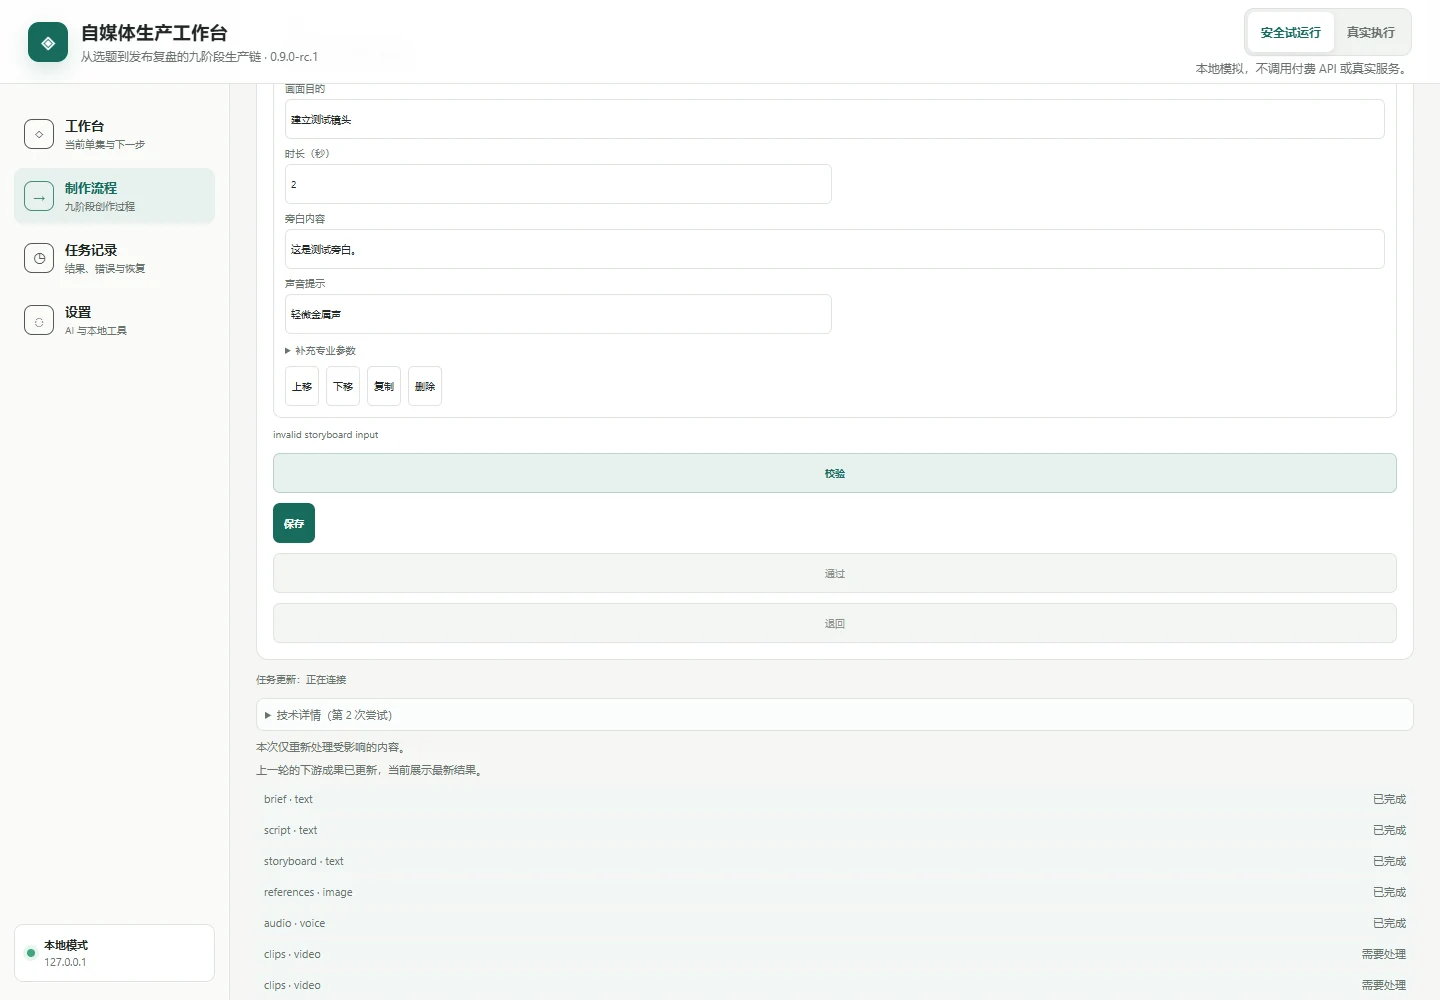This screenshot has height=1000, width=1440.
Task: Save the storyboard with 保存
Action: click(294, 523)
